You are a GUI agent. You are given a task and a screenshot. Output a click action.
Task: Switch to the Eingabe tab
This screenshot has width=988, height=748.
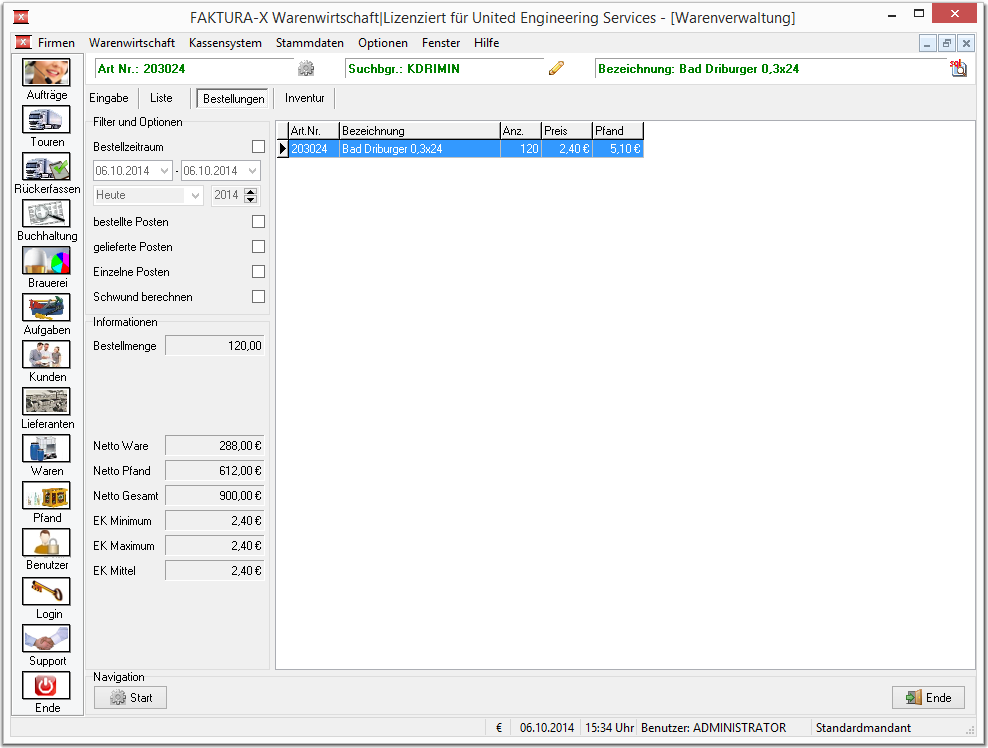pyautogui.click(x=108, y=98)
